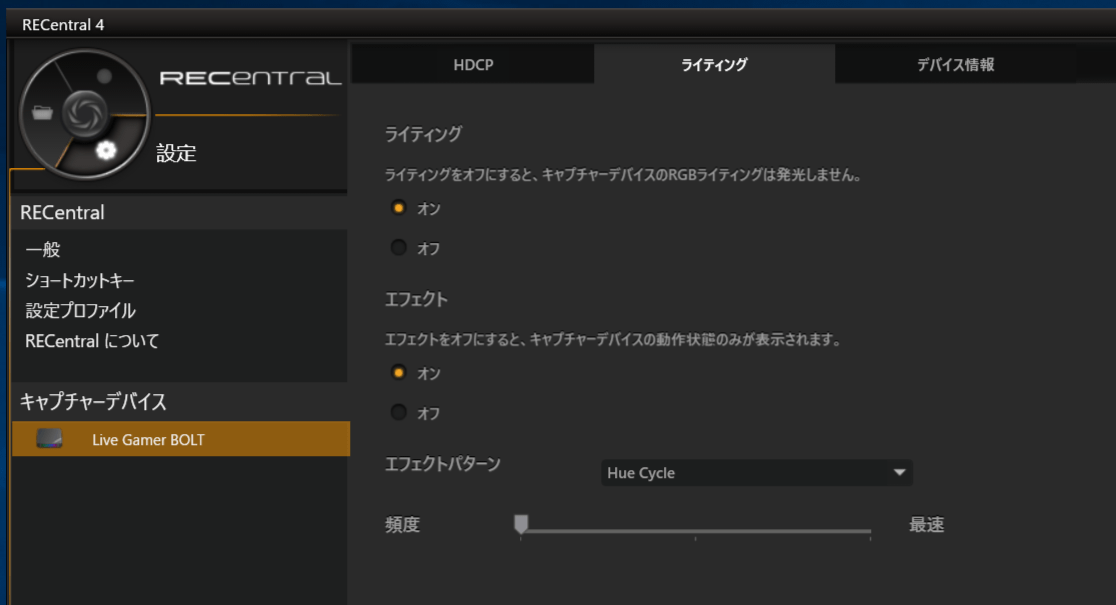
Task: Enable effects with the エフェクト オン radio
Action: tap(399, 372)
